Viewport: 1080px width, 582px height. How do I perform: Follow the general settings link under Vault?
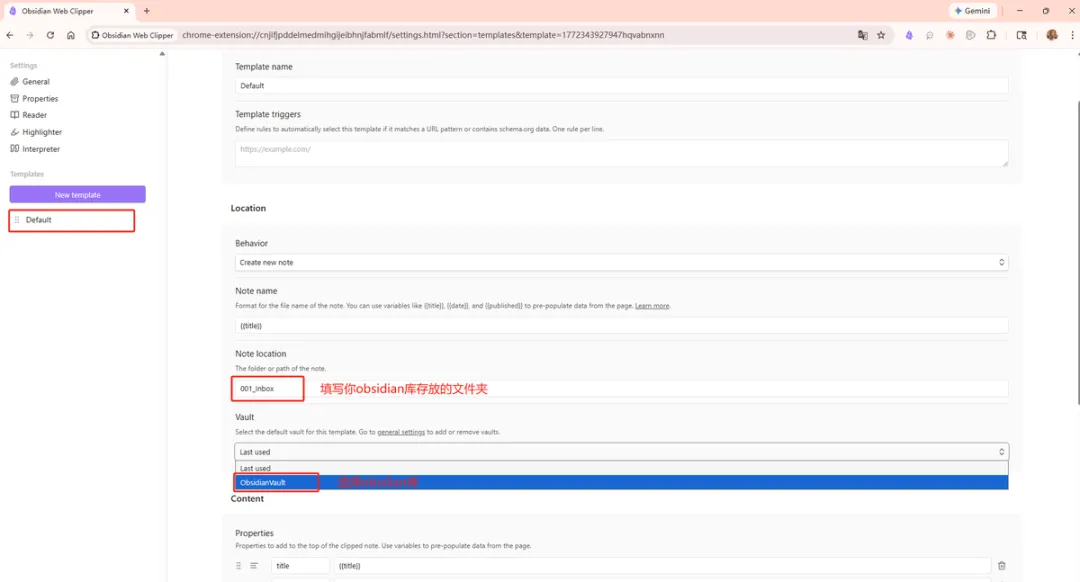click(401, 432)
